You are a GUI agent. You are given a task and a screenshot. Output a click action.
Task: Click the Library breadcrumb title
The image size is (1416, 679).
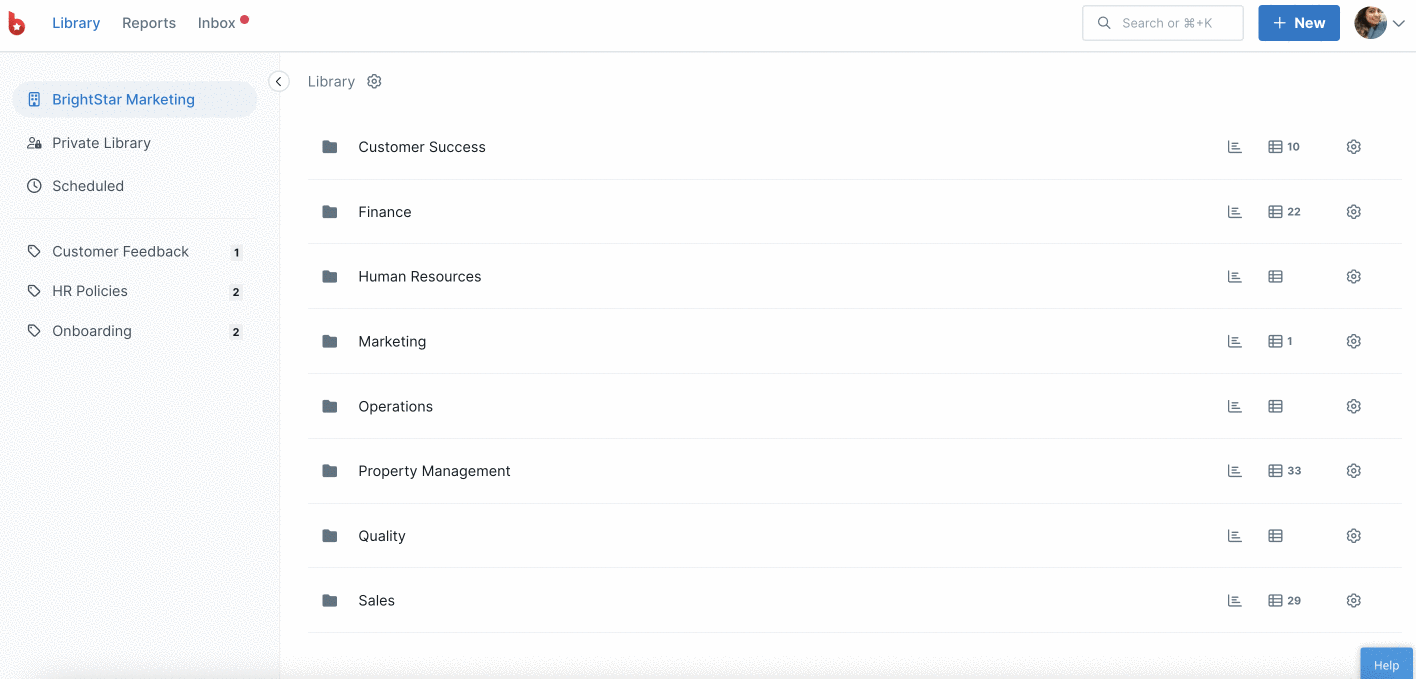pos(331,81)
